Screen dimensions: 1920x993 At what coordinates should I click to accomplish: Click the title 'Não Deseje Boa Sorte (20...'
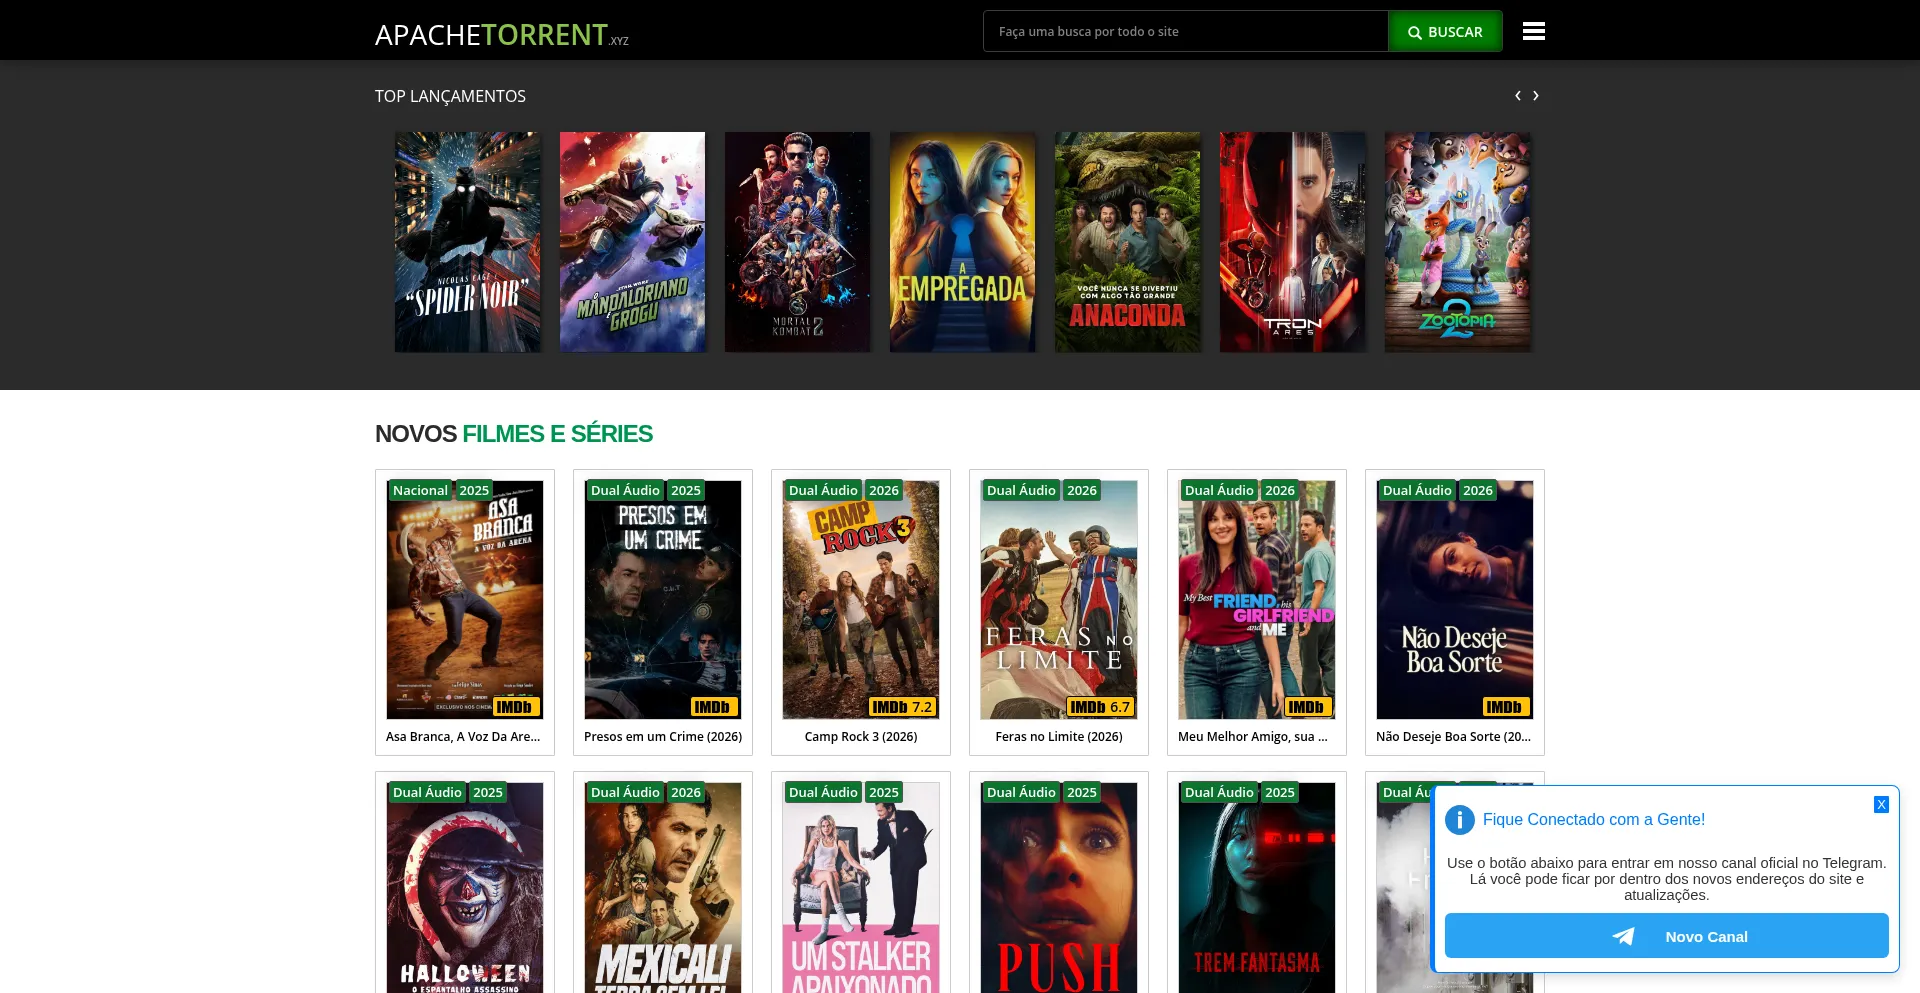click(x=1453, y=737)
